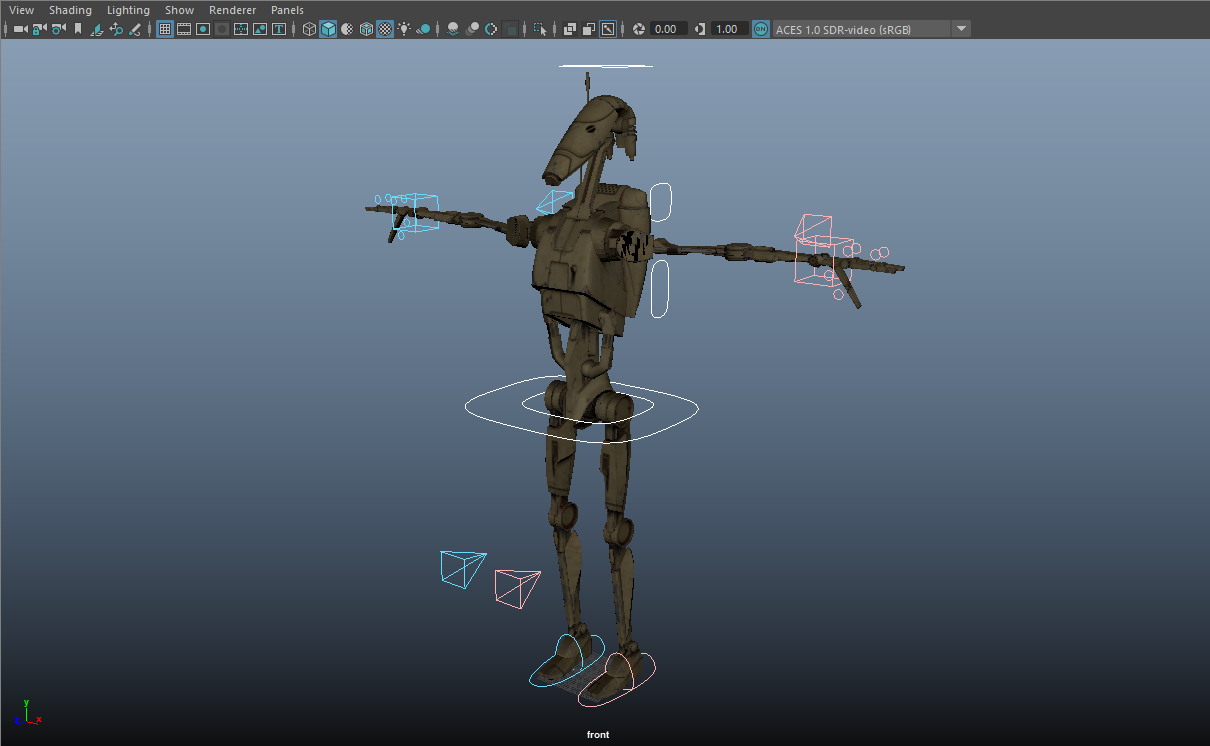Click the 'front' camera name label
The height and width of the screenshot is (746, 1210).
(x=598, y=735)
